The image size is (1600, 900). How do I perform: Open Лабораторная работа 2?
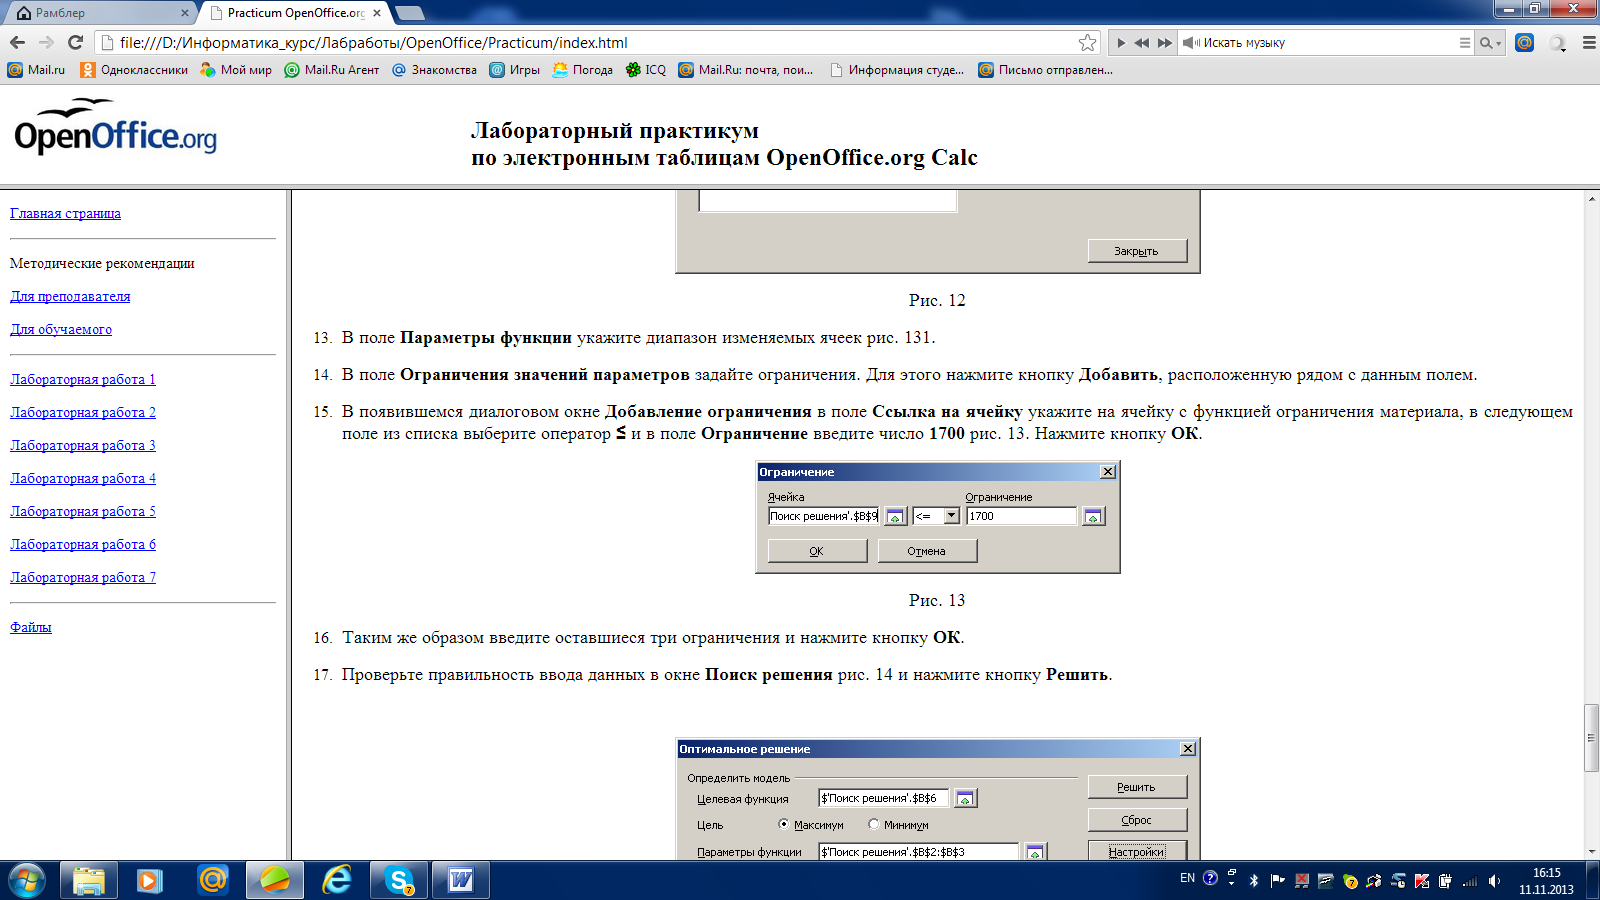pos(83,412)
